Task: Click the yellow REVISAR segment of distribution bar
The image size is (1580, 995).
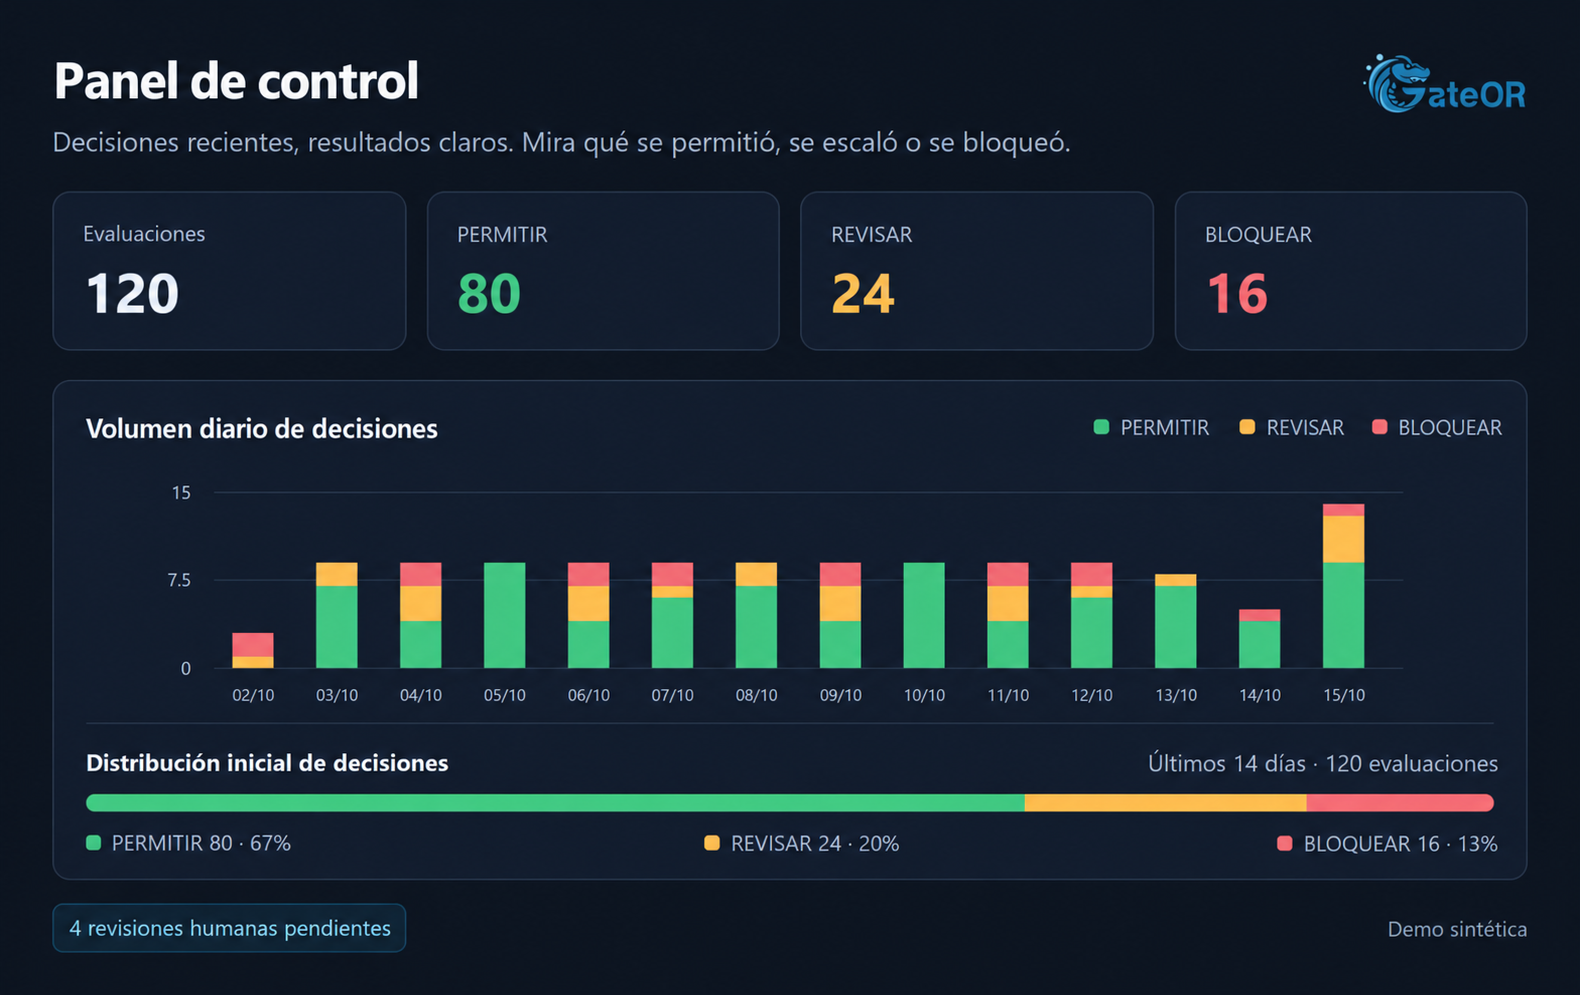Action: point(1166,803)
